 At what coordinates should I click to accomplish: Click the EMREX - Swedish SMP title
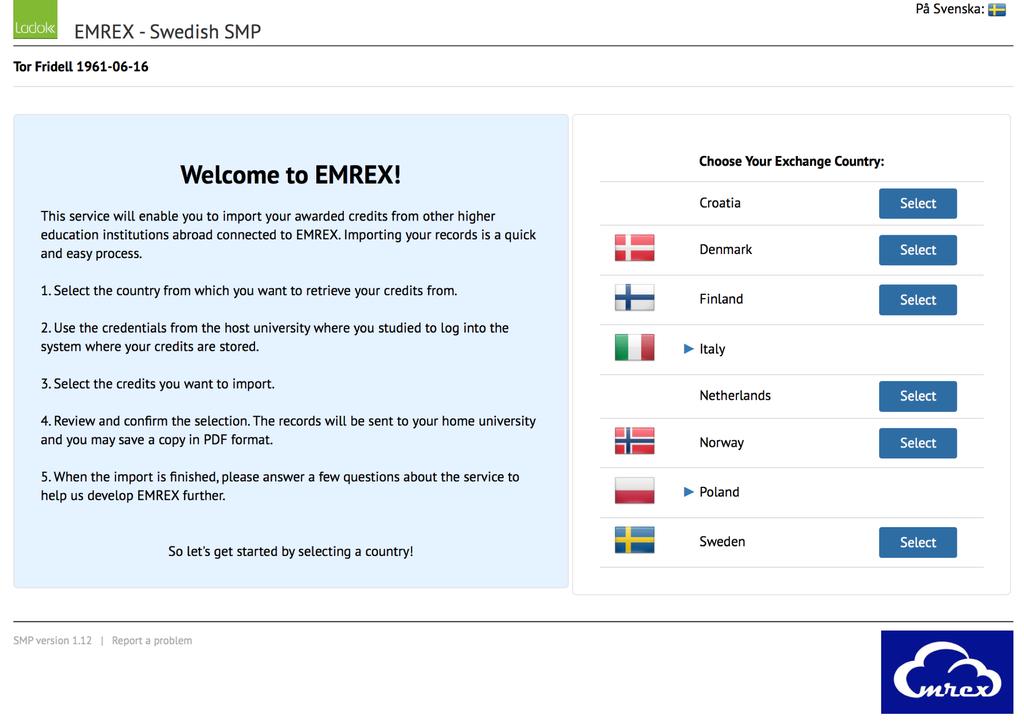tap(168, 31)
